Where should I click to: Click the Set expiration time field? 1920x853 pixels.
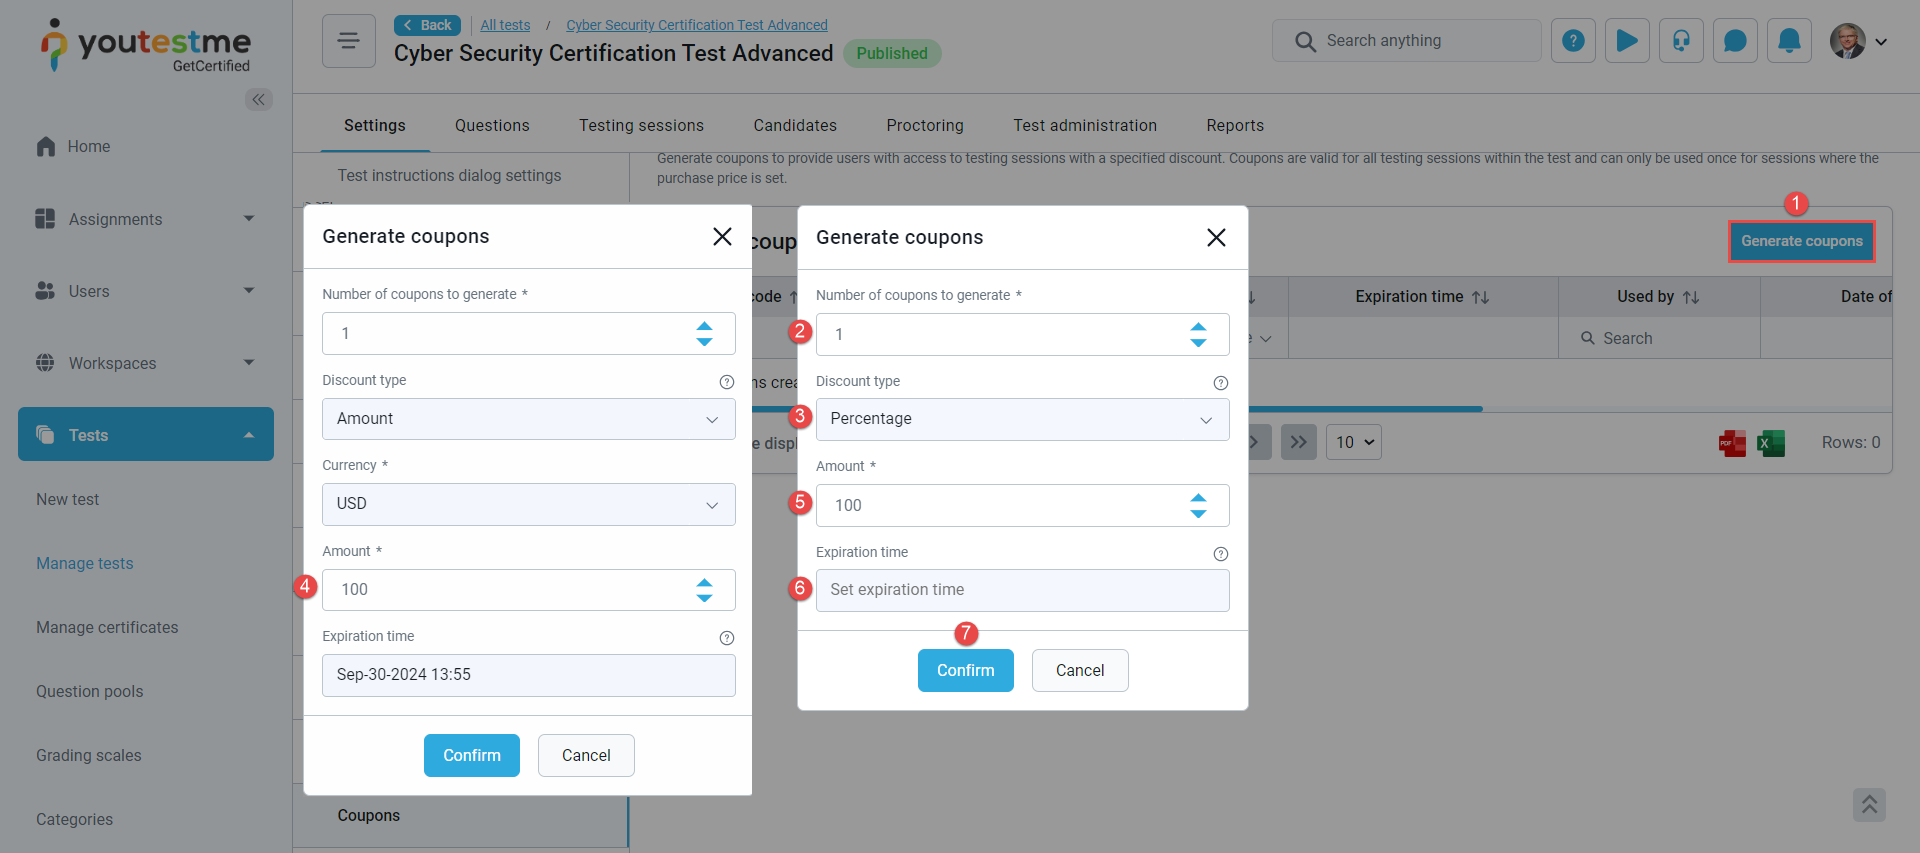[x=1023, y=590]
